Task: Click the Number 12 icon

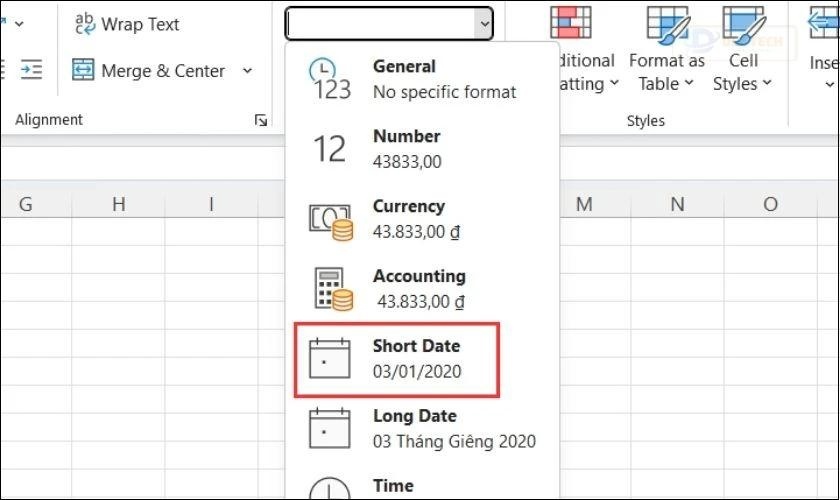Action: 329,149
